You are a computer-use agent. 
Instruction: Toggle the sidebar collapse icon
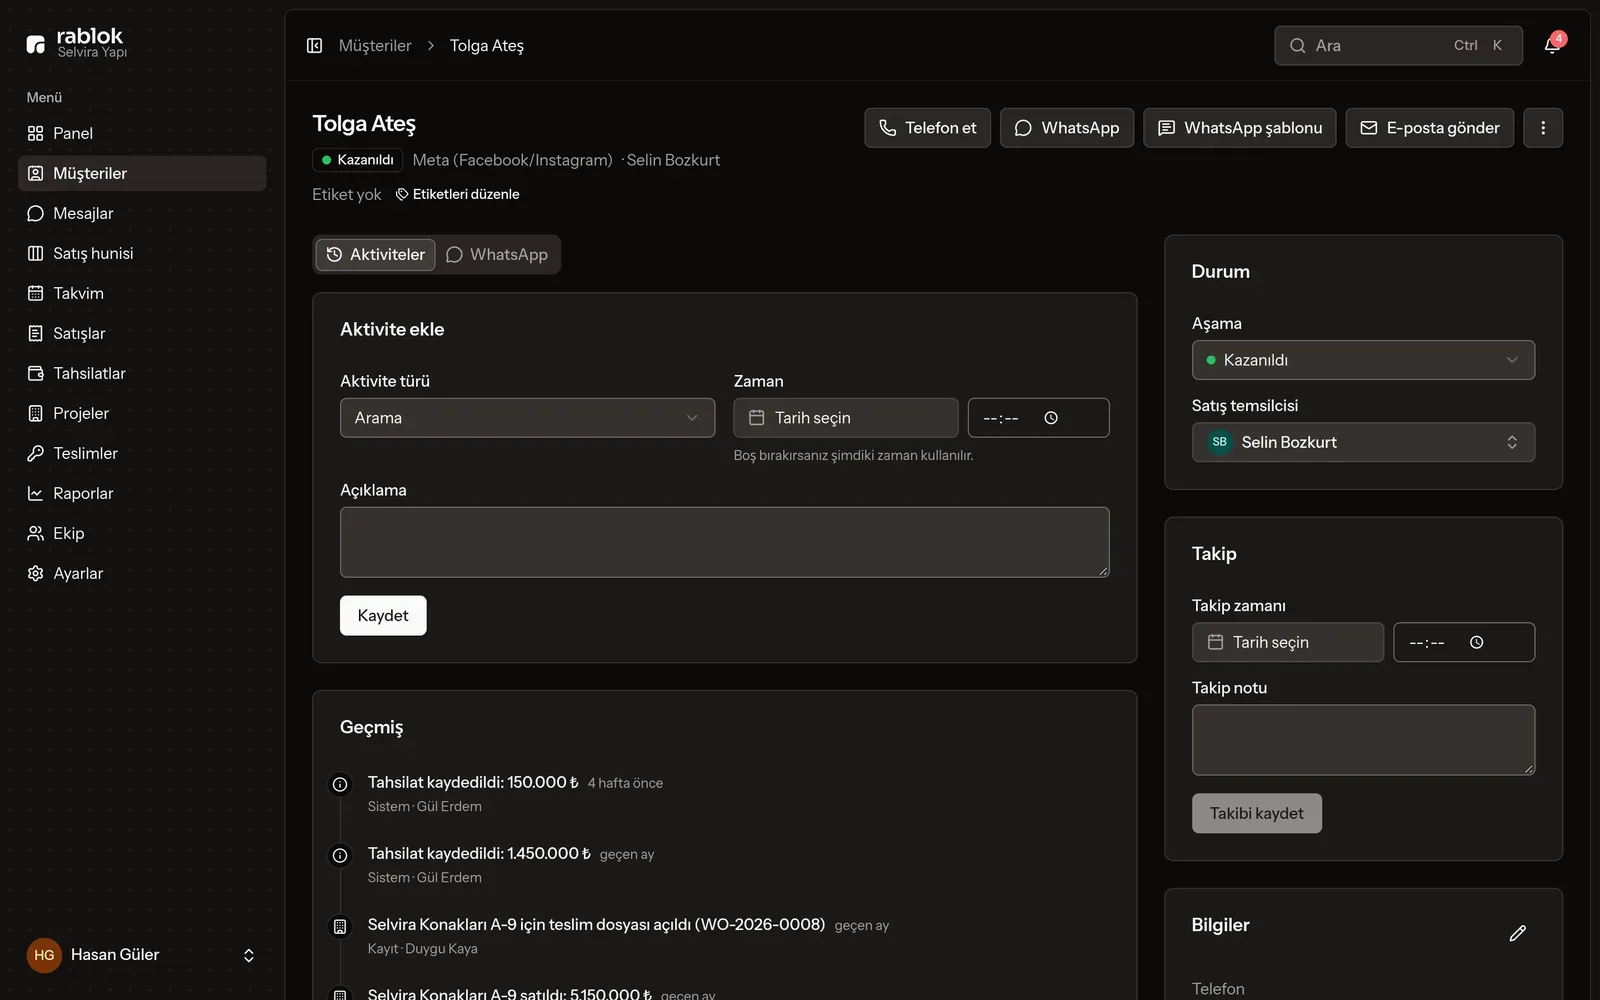314,45
